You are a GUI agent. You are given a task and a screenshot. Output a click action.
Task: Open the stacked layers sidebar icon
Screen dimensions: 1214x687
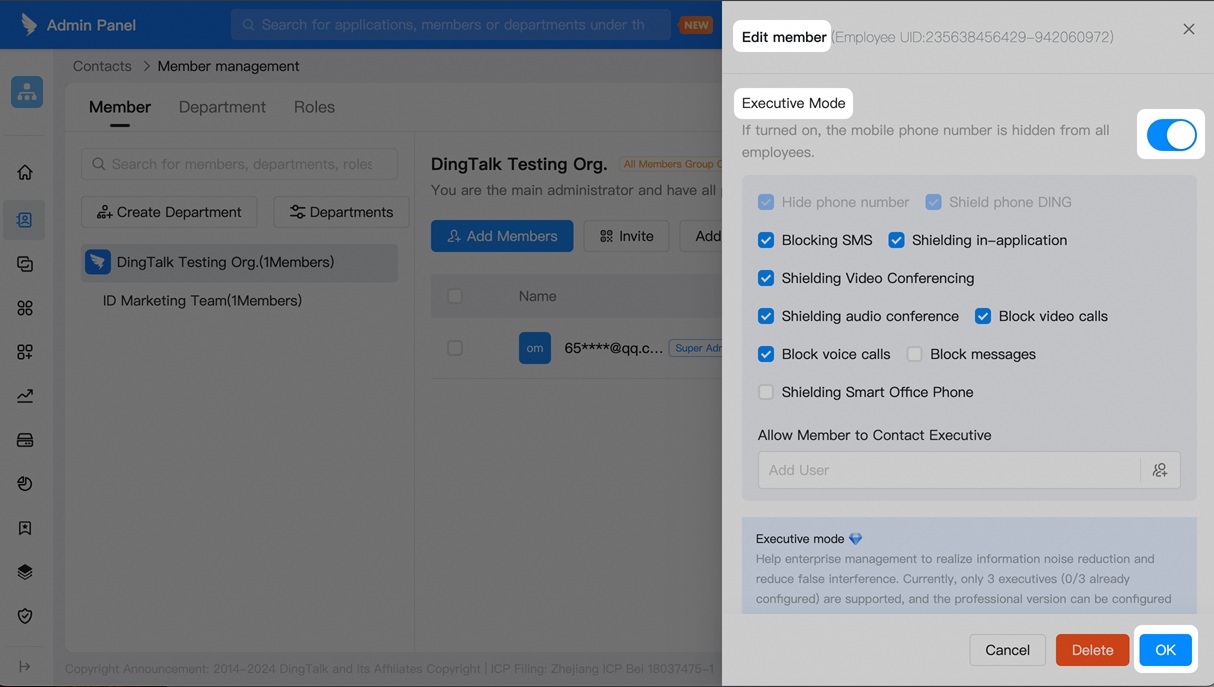point(25,572)
